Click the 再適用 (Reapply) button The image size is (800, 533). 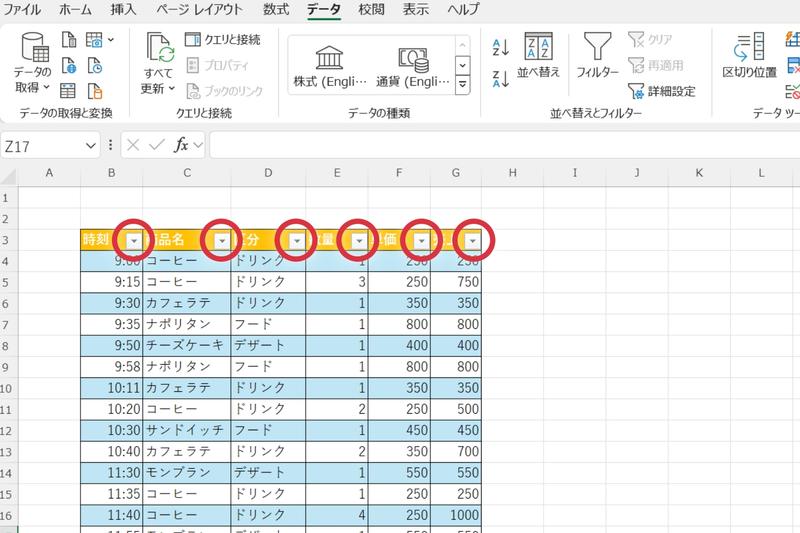pyautogui.click(x=656, y=65)
